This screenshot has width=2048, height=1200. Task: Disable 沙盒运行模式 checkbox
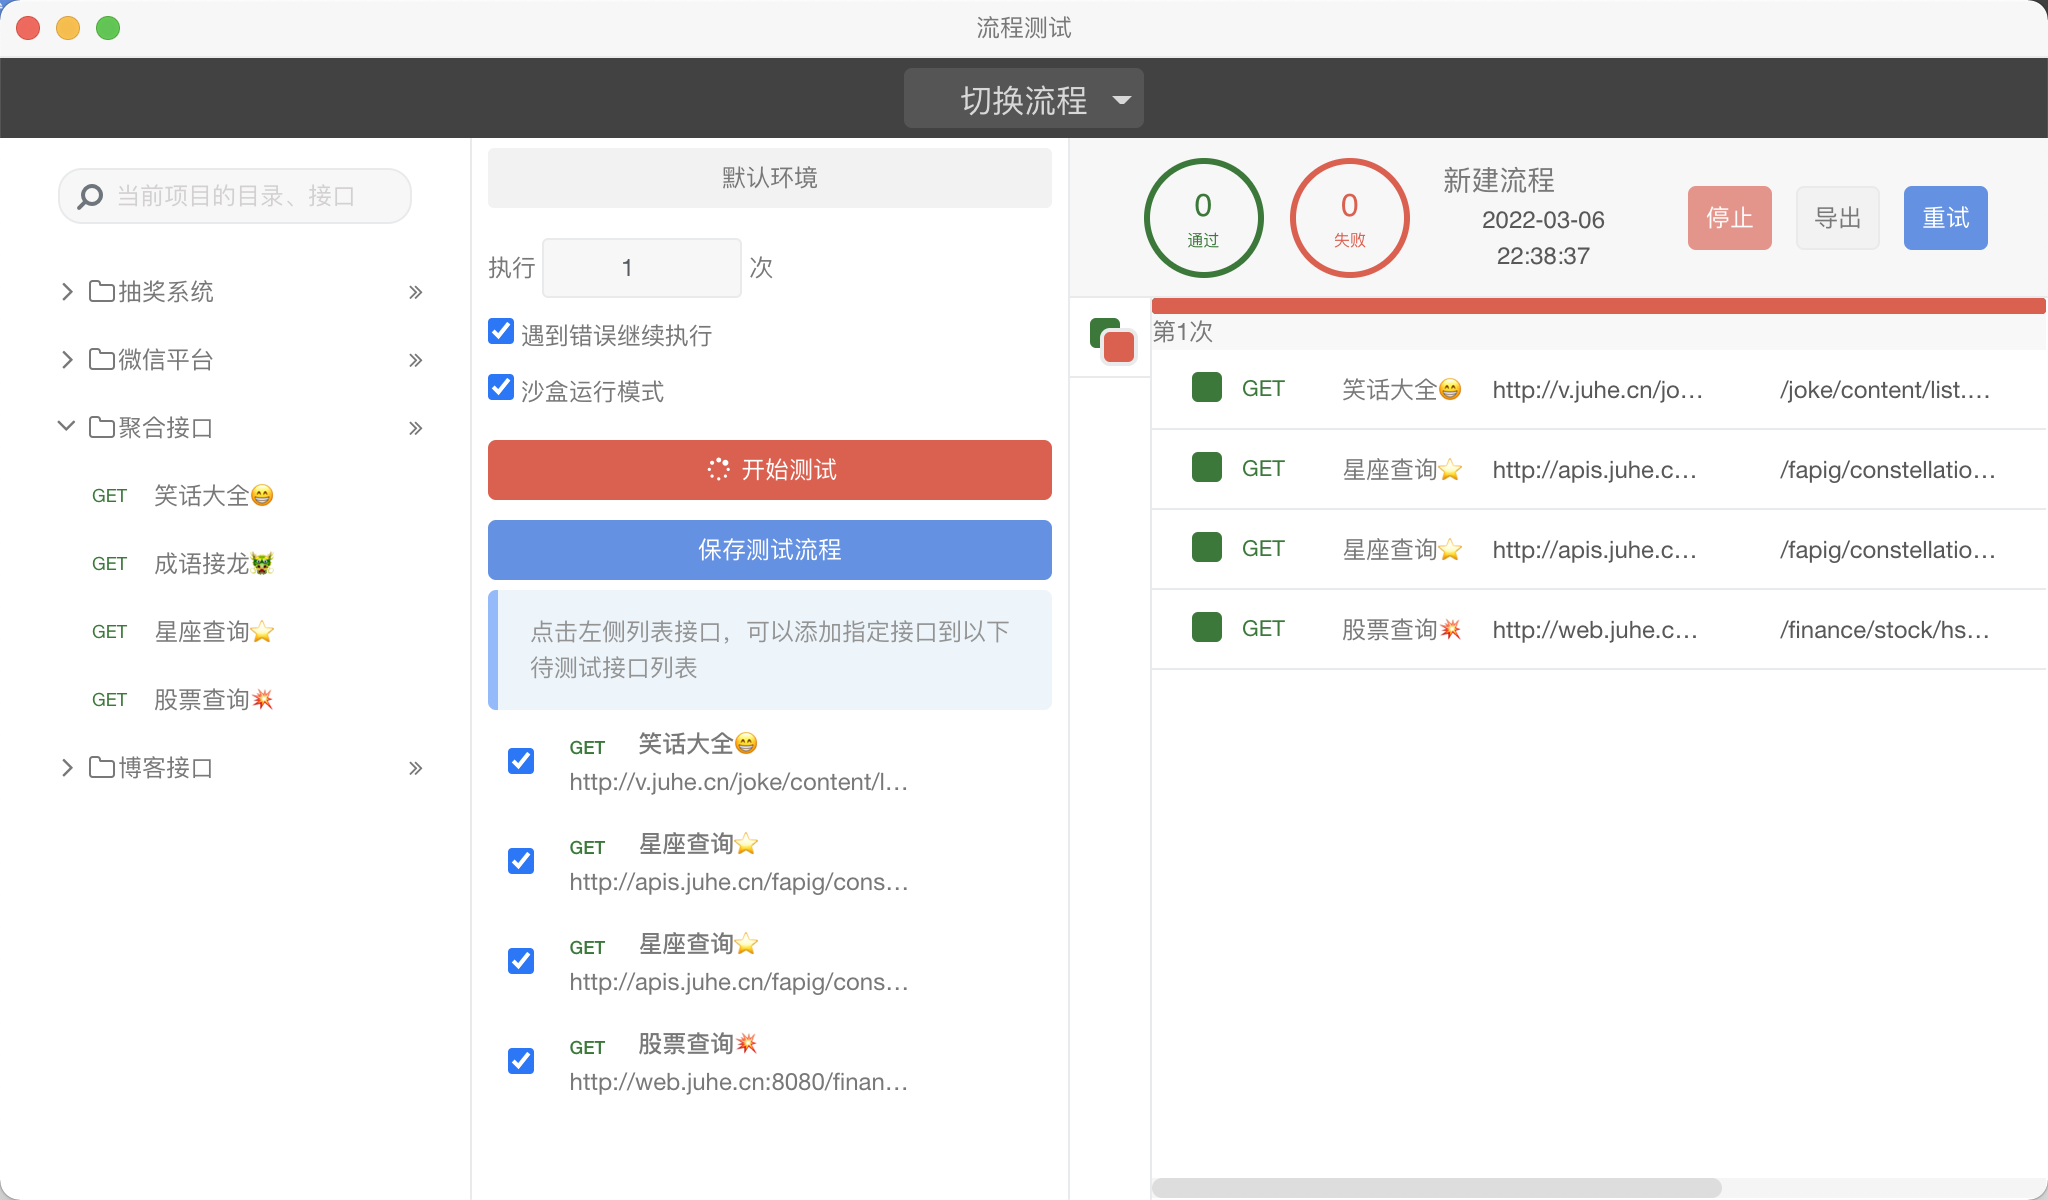click(501, 388)
